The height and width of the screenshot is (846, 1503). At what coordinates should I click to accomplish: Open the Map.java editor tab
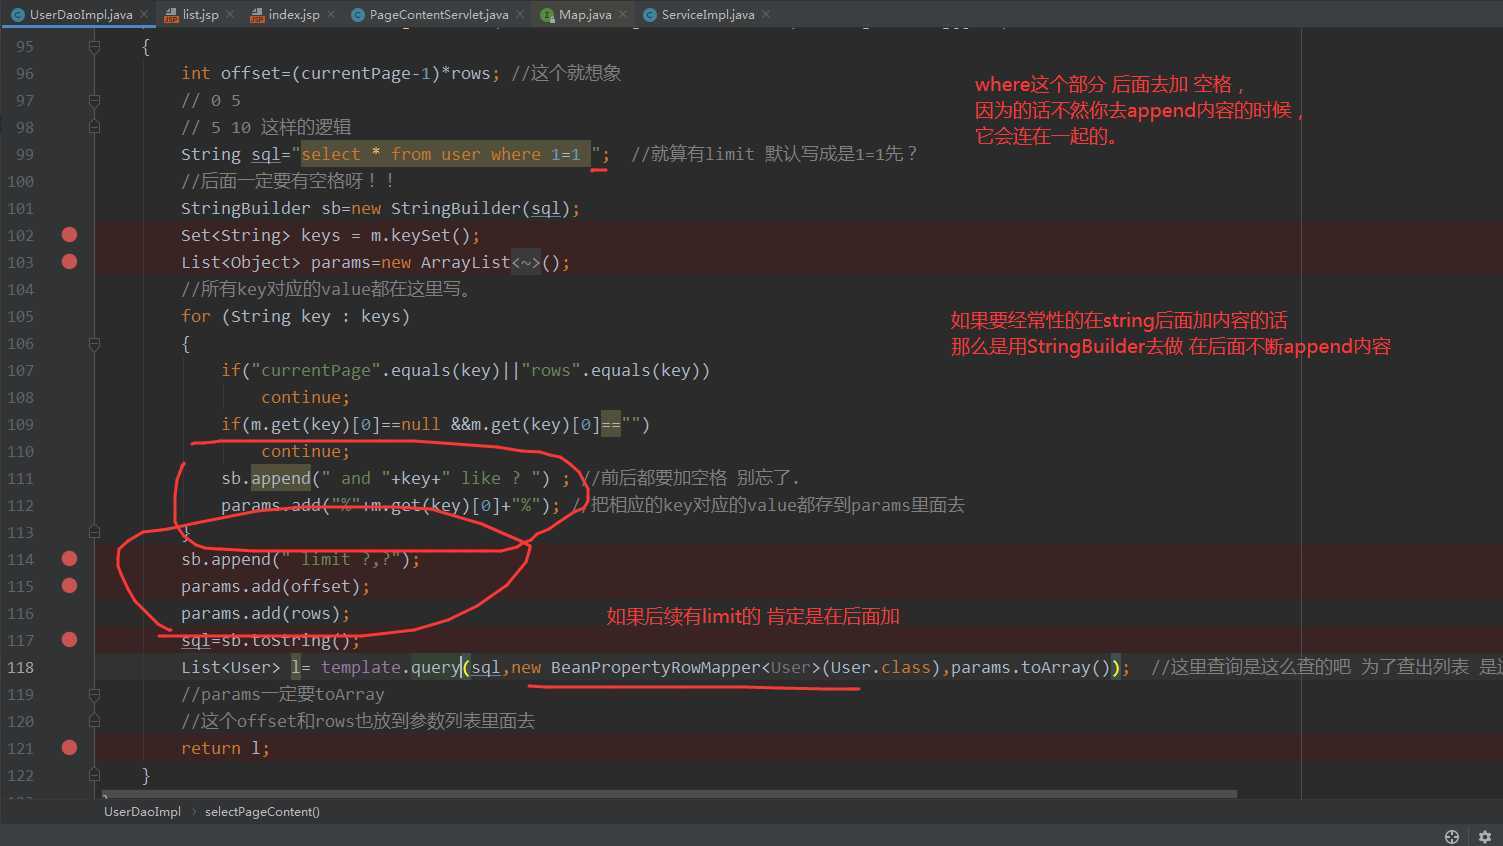(x=585, y=14)
